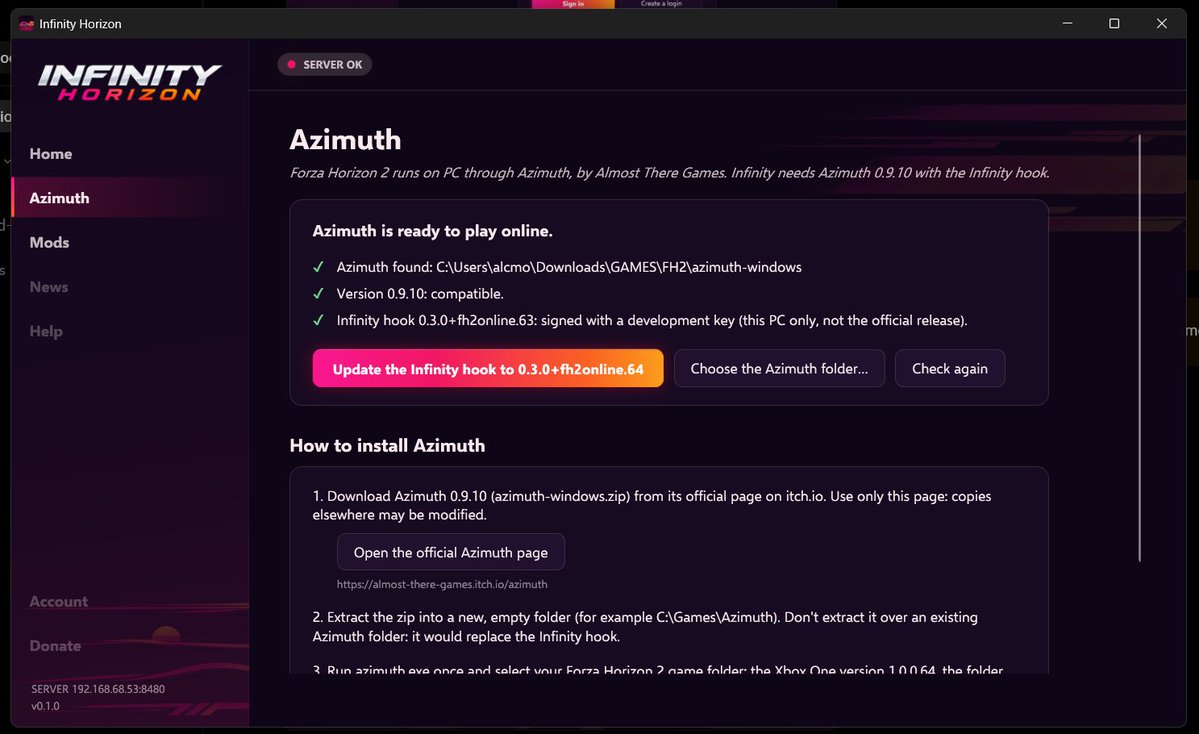Maximize the Infinity Horizon window

click(x=1114, y=24)
